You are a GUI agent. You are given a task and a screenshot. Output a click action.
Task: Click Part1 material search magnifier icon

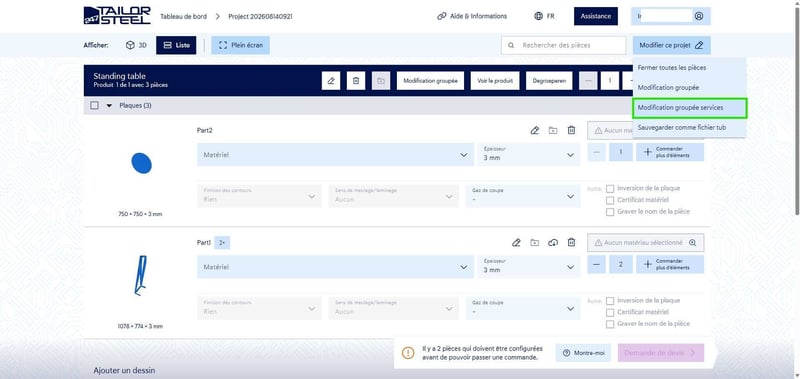point(692,243)
